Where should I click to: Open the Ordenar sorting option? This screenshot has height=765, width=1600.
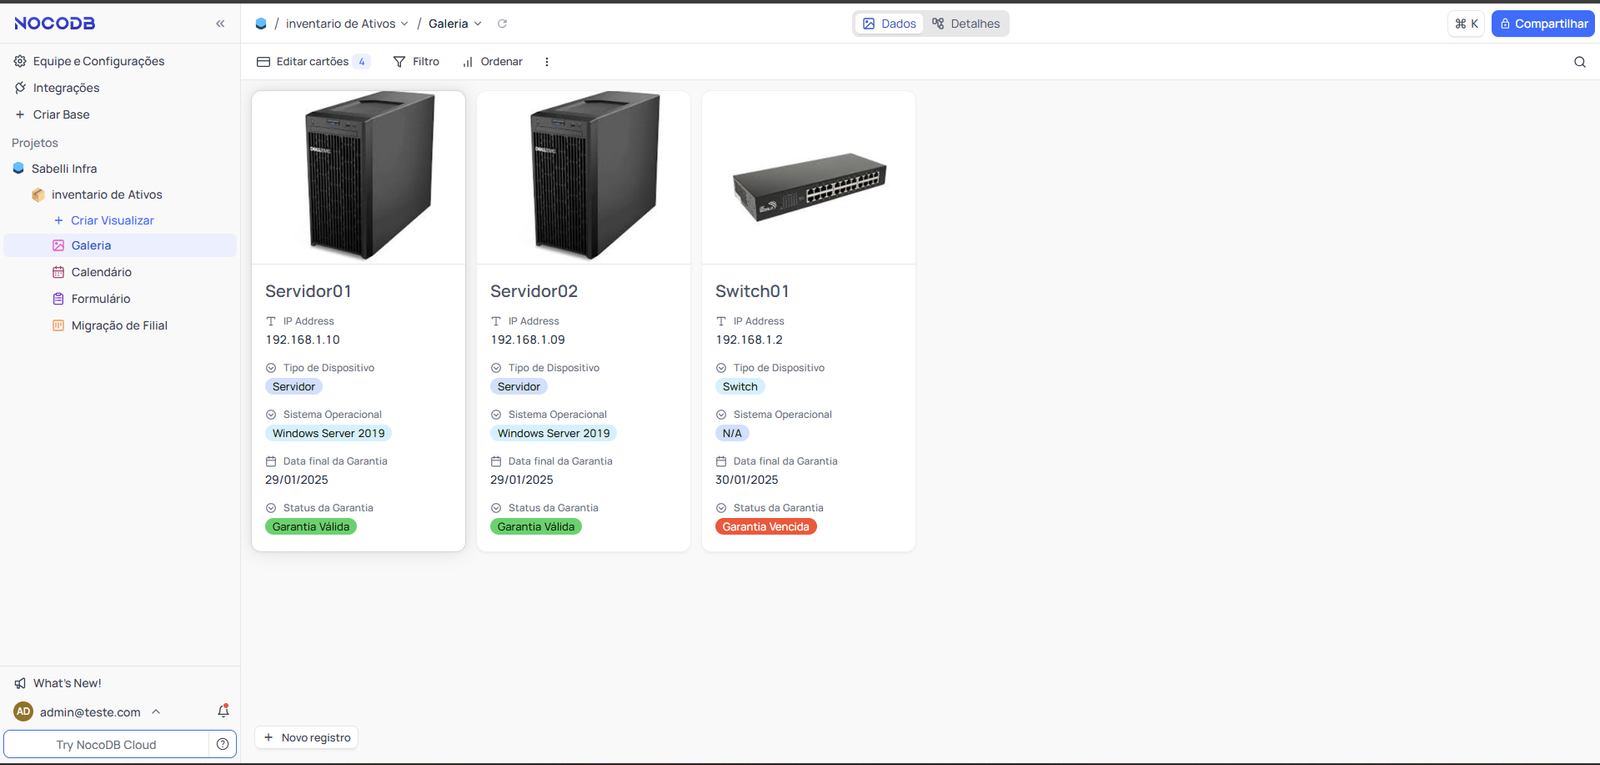click(x=492, y=62)
